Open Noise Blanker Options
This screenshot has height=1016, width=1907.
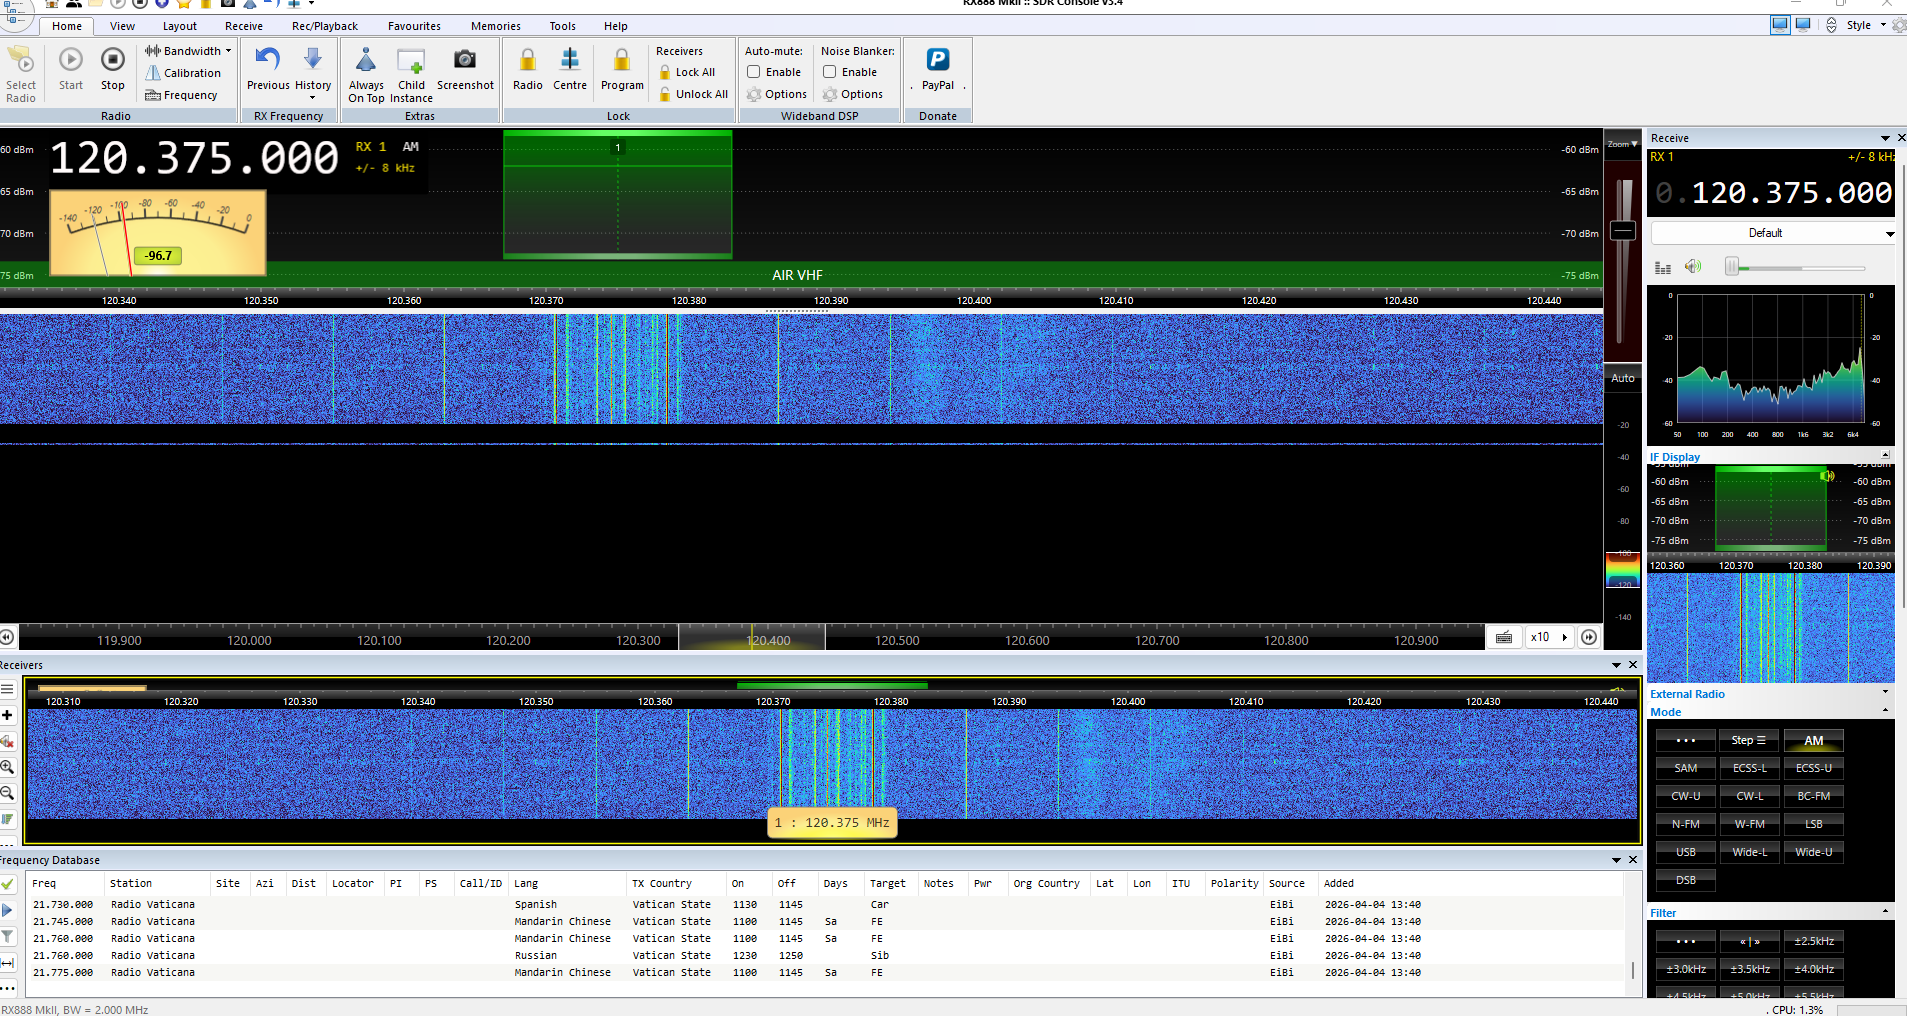click(853, 94)
